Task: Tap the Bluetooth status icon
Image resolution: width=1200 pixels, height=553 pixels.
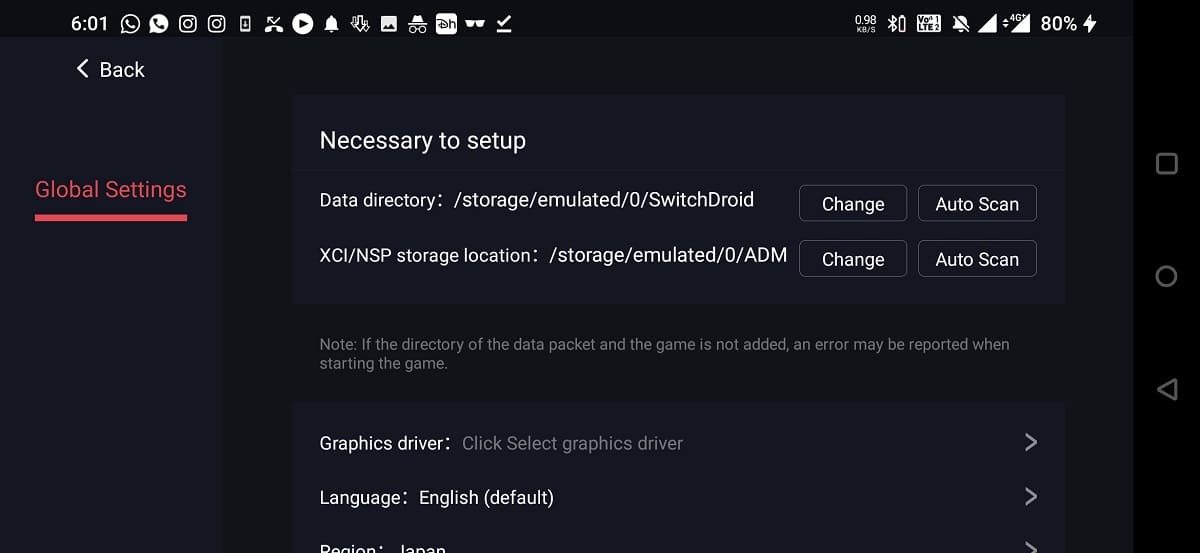Action: [897, 24]
